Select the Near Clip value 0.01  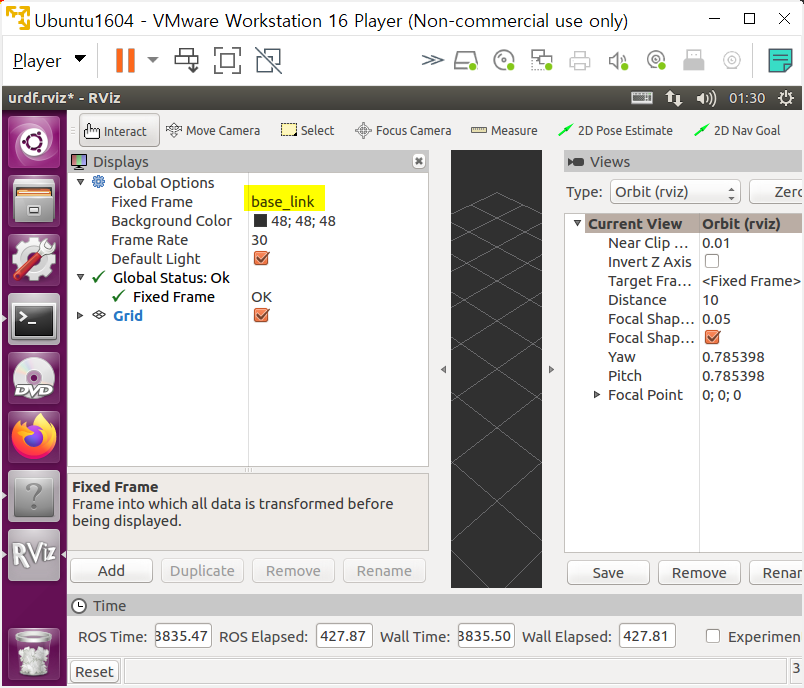tap(716, 243)
